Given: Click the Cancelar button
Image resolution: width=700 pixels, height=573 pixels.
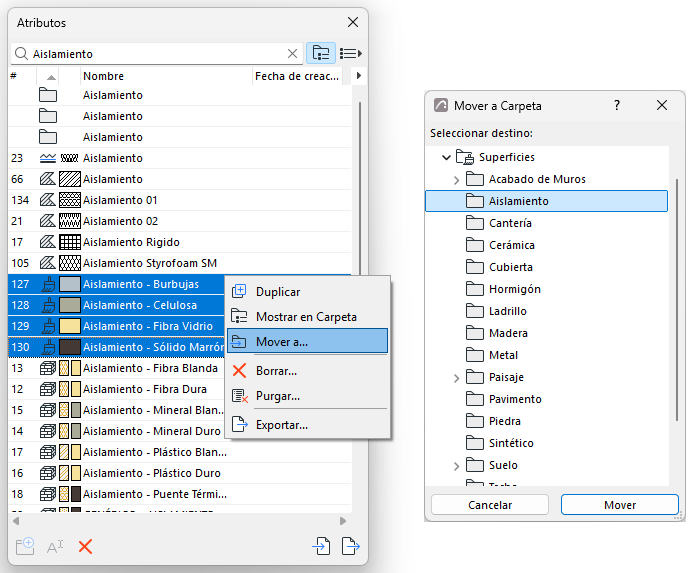Looking at the screenshot, I should pyautogui.click(x=490, y=505).
